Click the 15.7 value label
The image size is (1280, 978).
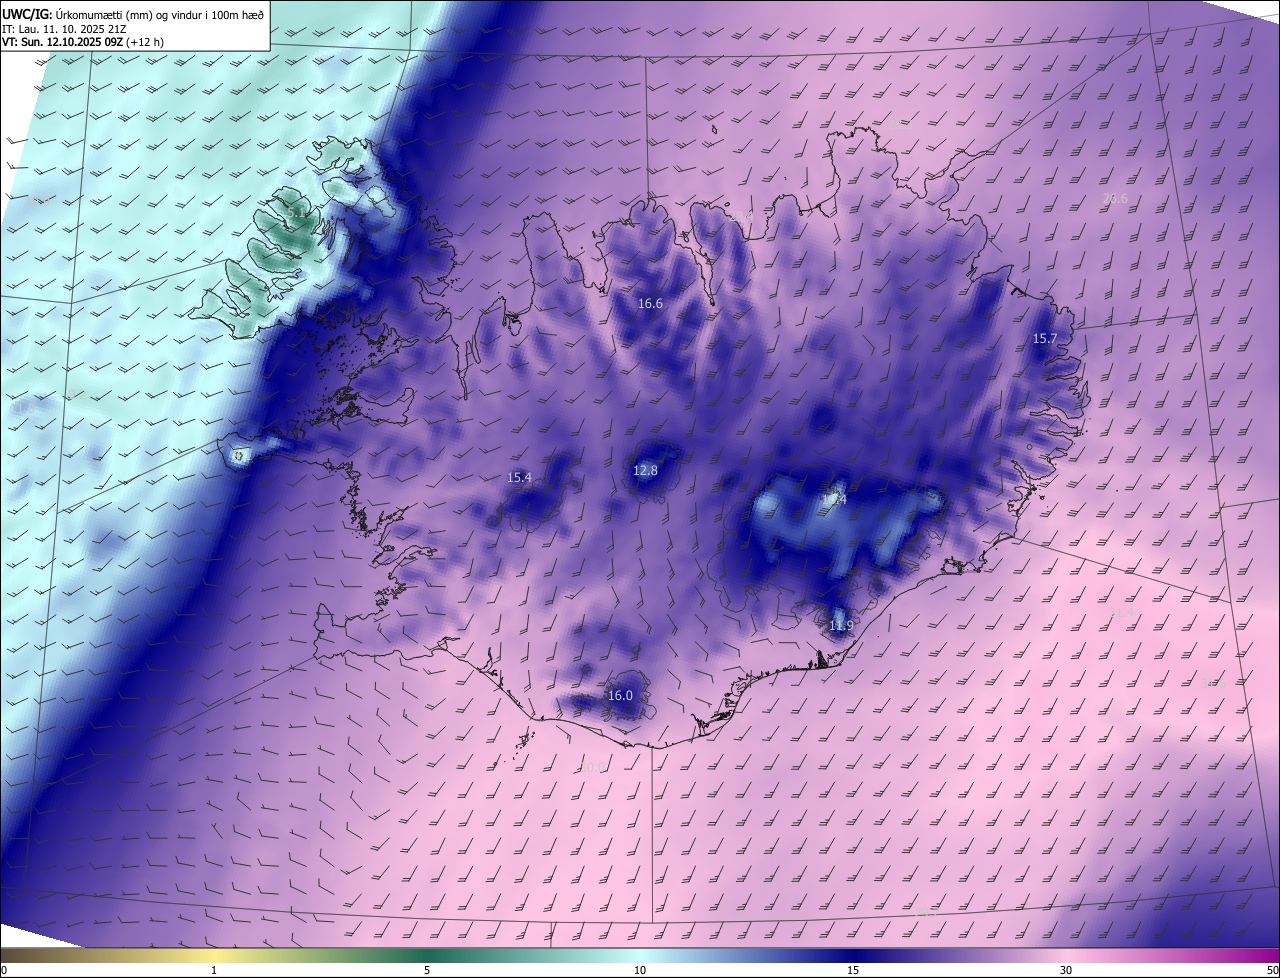pos(1044,339)
